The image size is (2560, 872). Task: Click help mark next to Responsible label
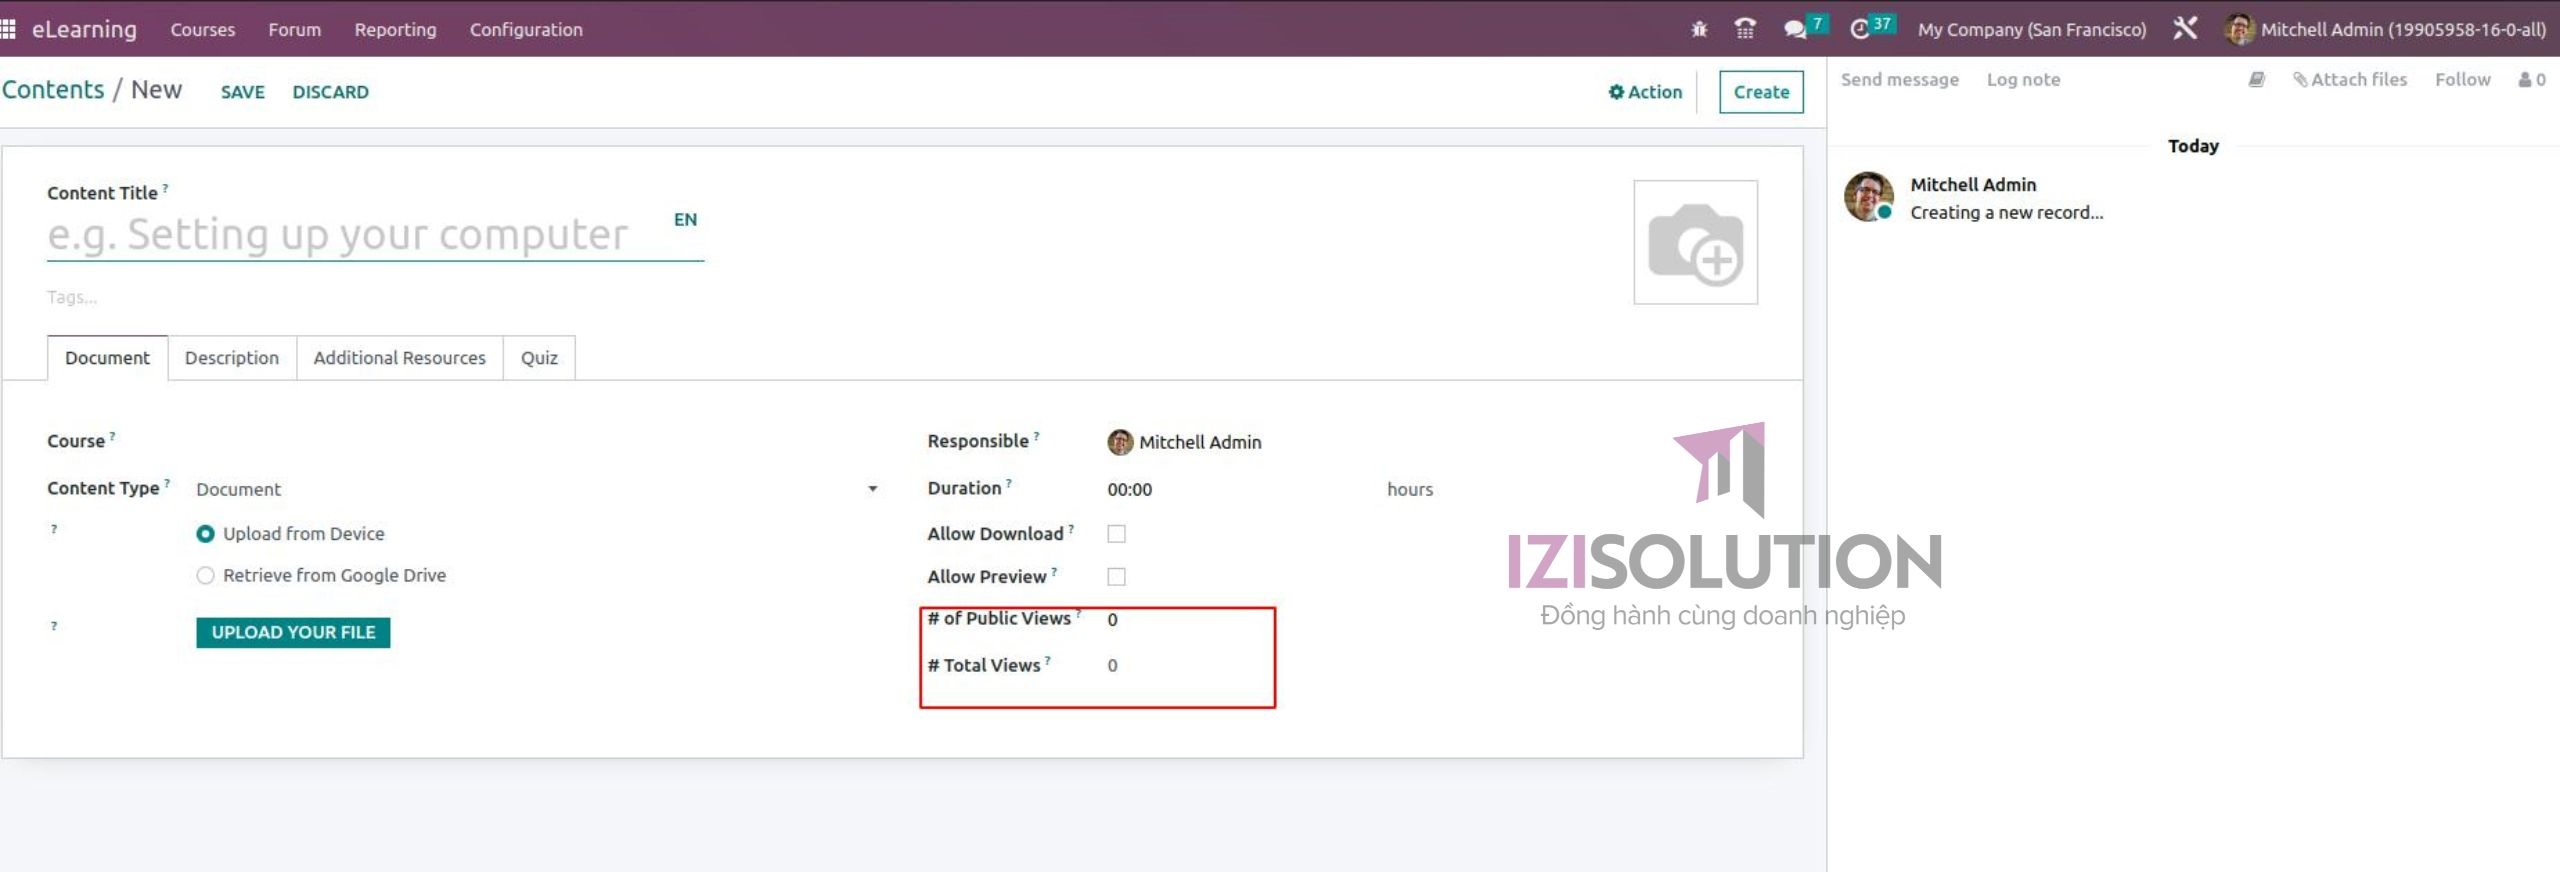1036,435
